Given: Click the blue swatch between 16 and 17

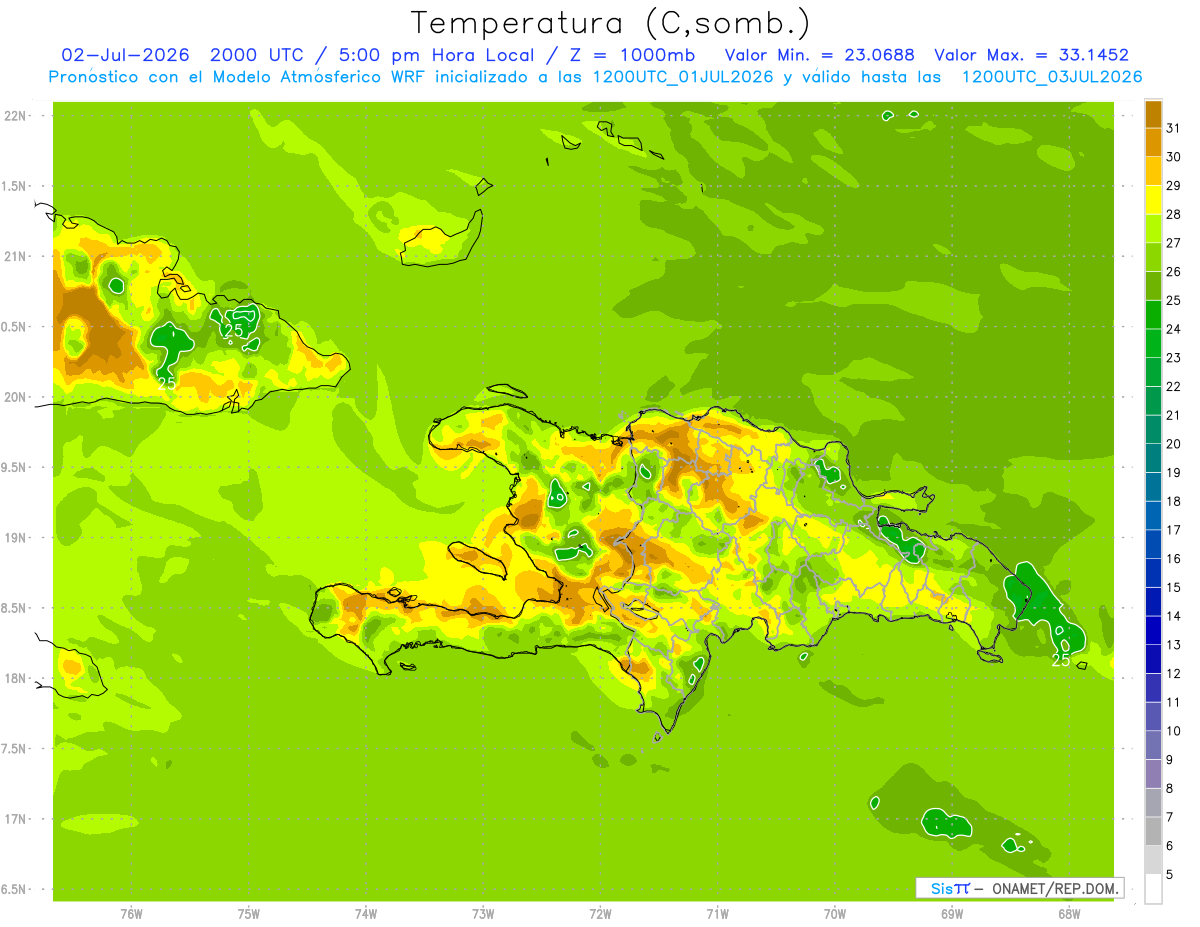Looking at the screenshot, I should 1153,545.
